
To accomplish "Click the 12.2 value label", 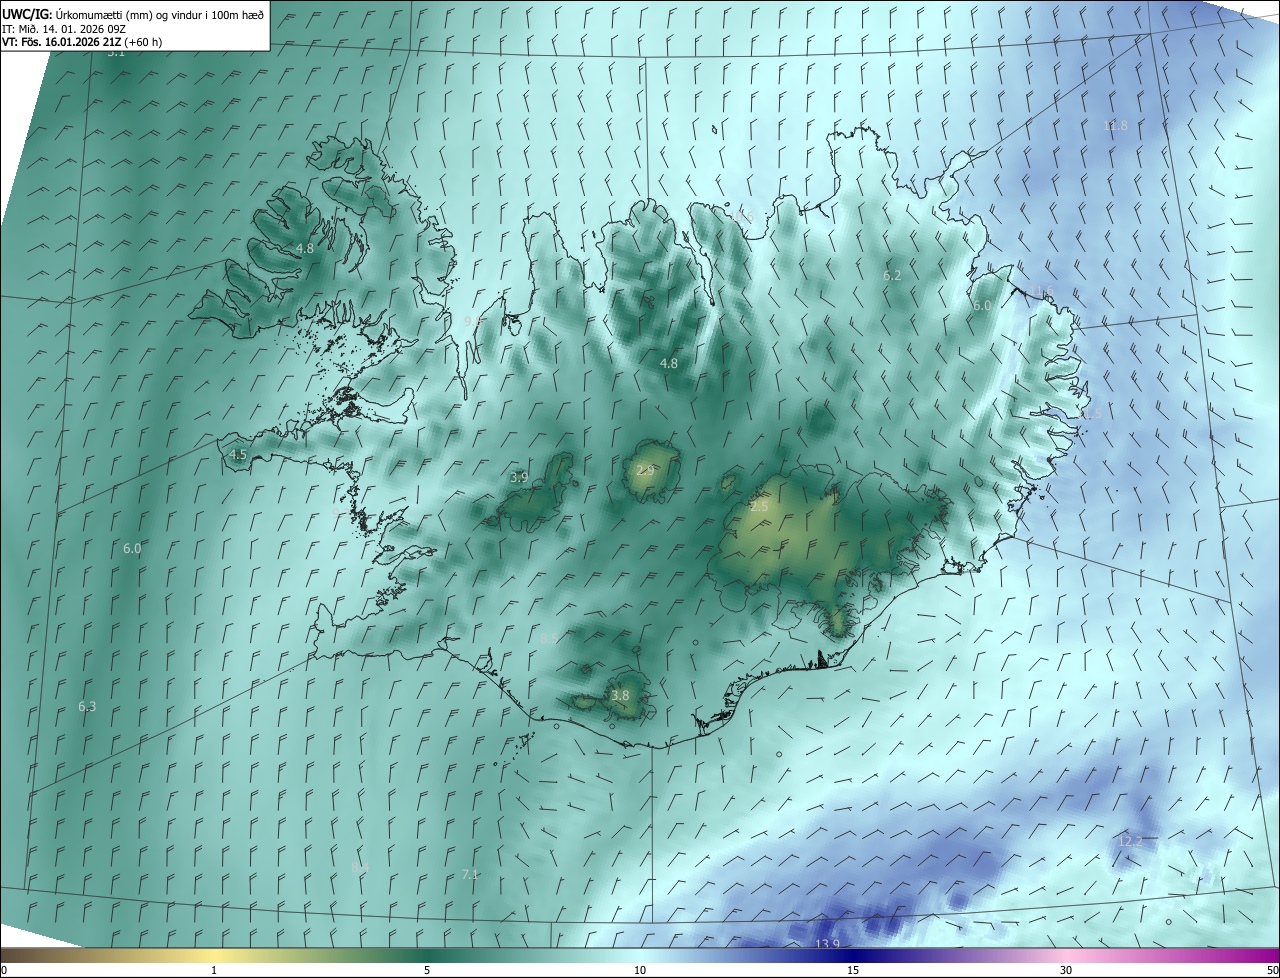I will click(1130, 841).
